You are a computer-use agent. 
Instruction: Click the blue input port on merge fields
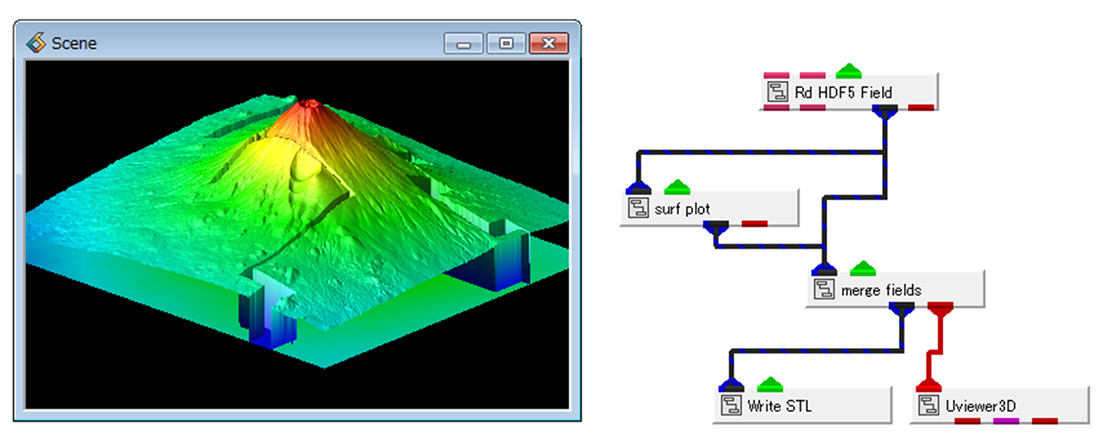[x=823, y=270]
